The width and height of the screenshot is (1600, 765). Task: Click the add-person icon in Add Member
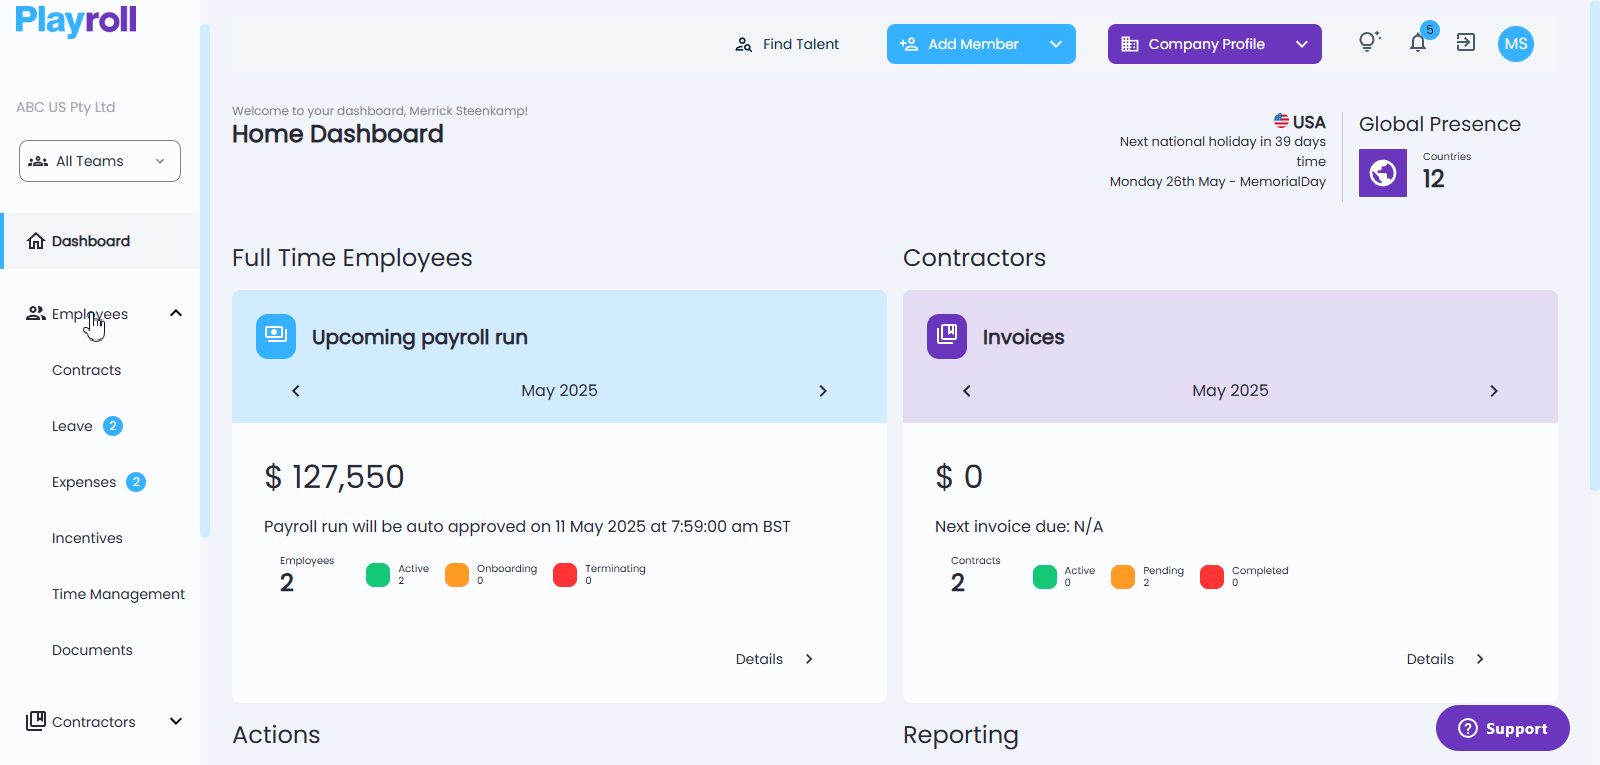(909, 44)
